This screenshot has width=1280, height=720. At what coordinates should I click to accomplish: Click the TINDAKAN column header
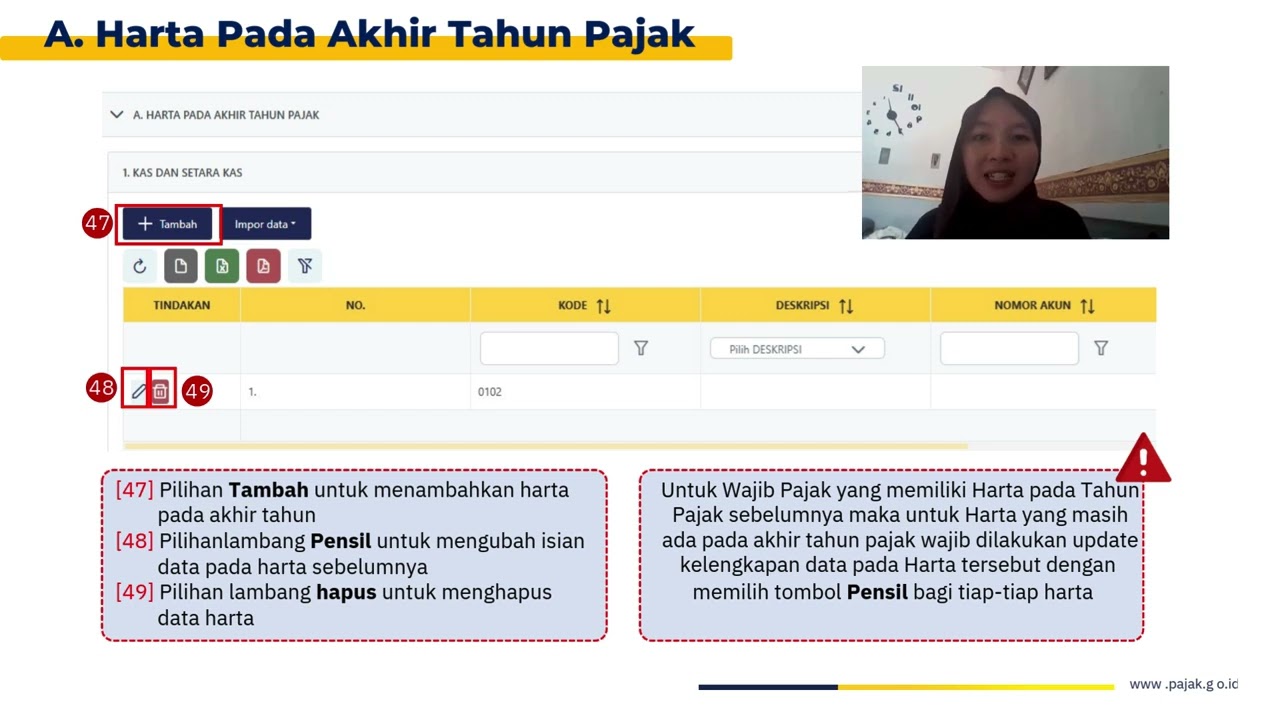(182, 305)
